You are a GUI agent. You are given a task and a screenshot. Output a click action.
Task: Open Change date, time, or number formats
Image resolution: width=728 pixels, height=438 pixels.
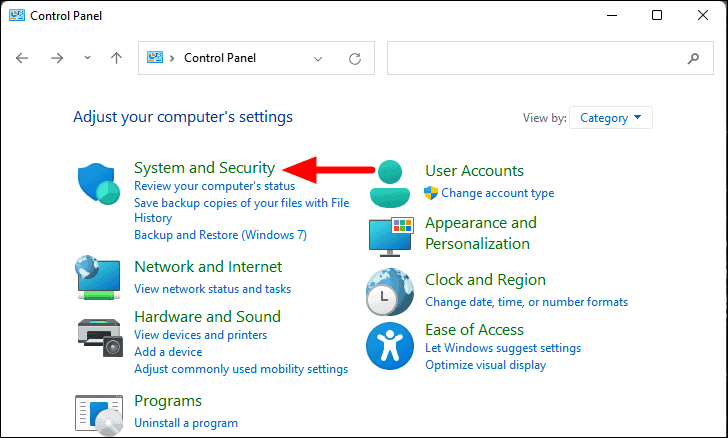pyautogui.click(x=526, y=302)
